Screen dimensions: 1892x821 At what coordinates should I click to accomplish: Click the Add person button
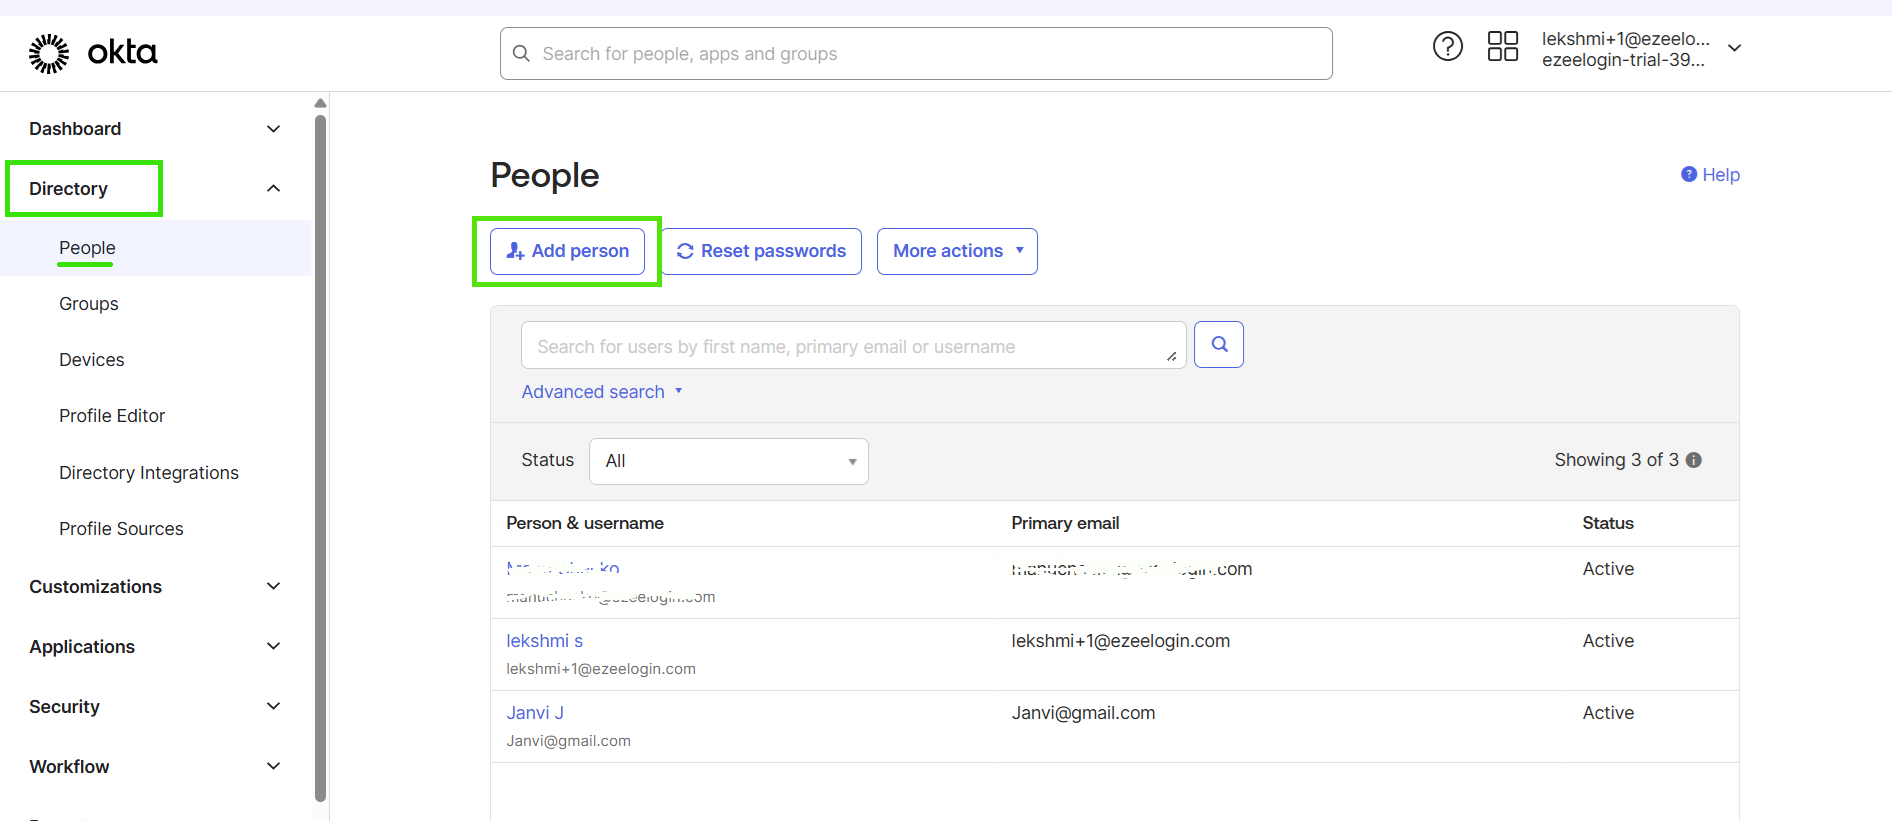[567, 251]
